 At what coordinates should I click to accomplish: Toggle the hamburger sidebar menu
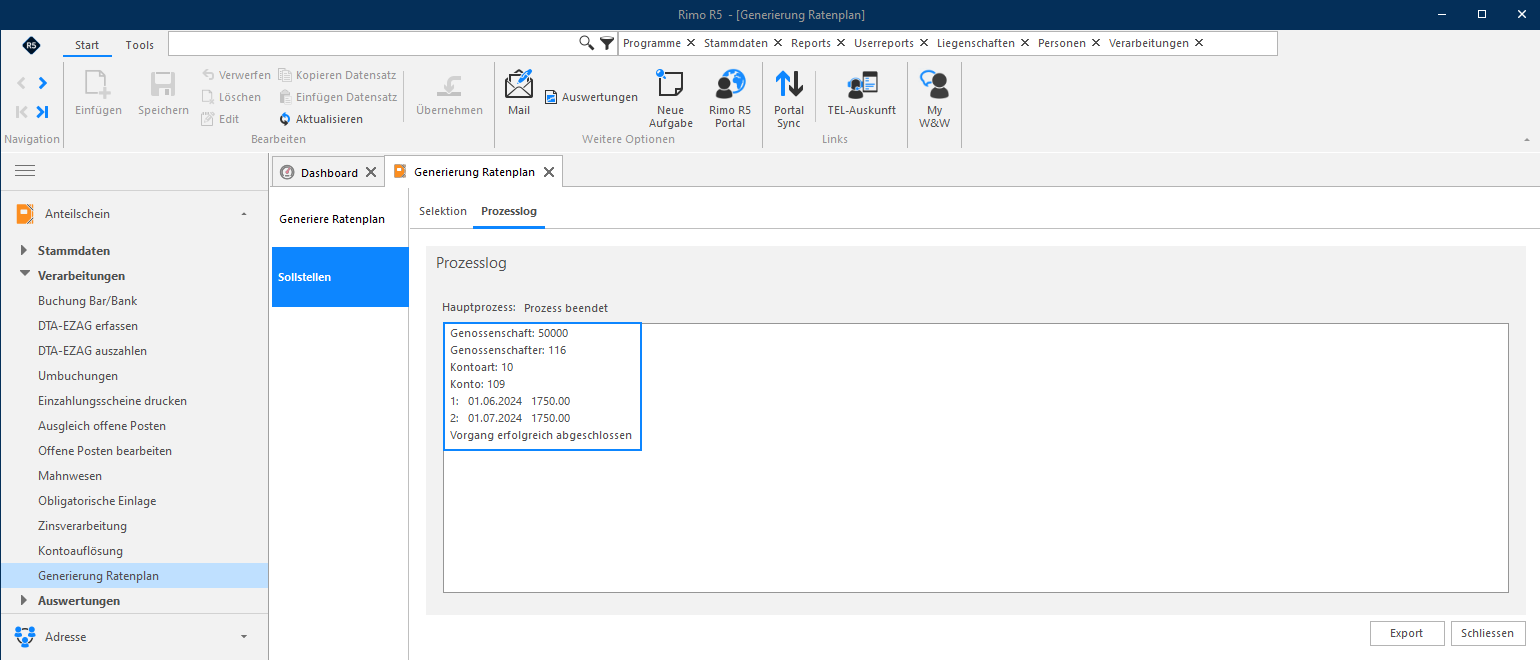click(25, 171)
